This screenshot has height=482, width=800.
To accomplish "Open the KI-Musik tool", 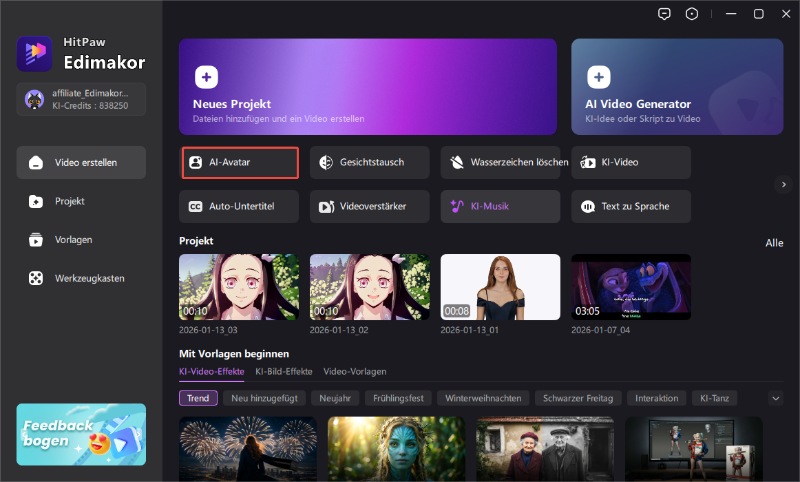I will pyautogui.click(x=500, y=206).
